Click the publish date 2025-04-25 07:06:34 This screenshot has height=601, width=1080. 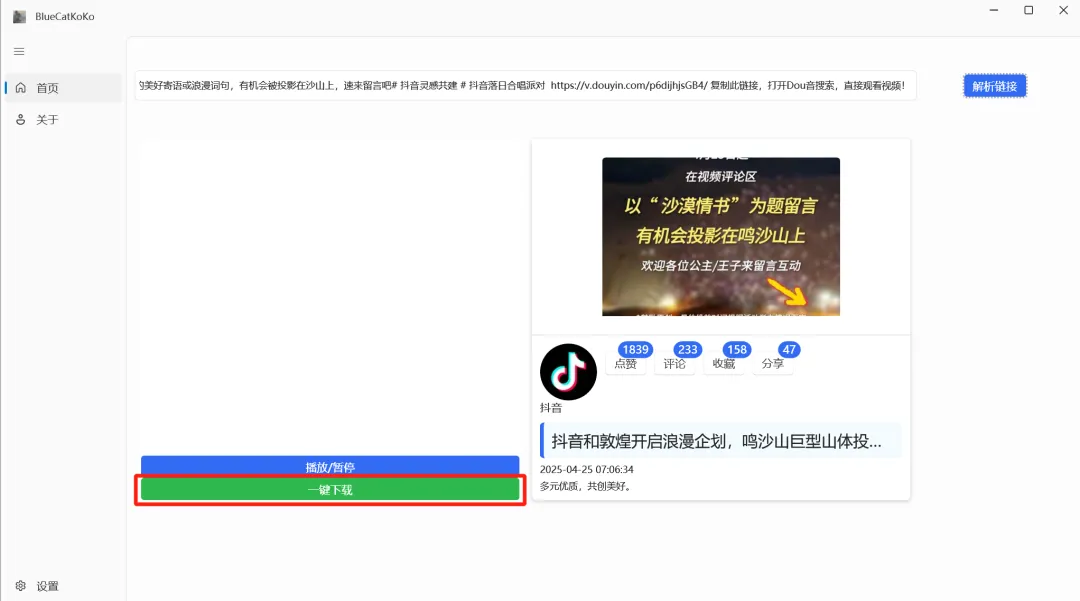(586, 470)
